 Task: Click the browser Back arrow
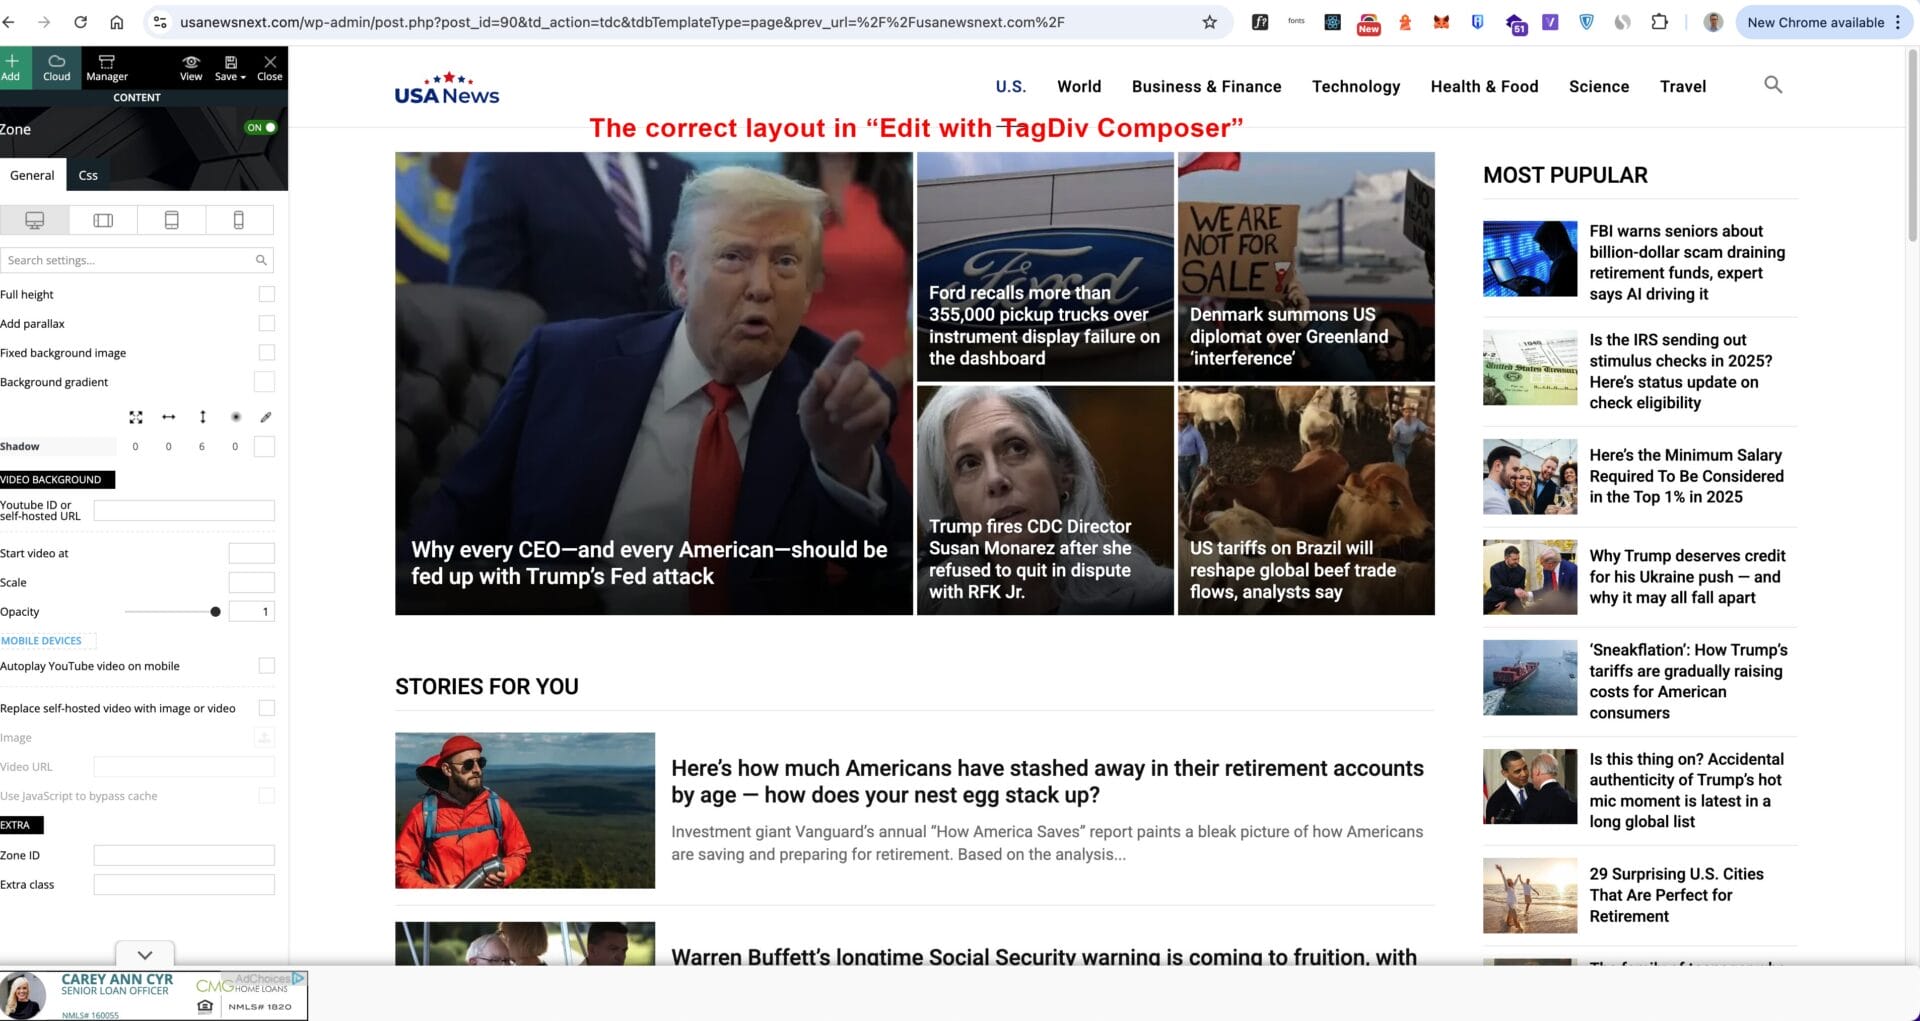9,22
